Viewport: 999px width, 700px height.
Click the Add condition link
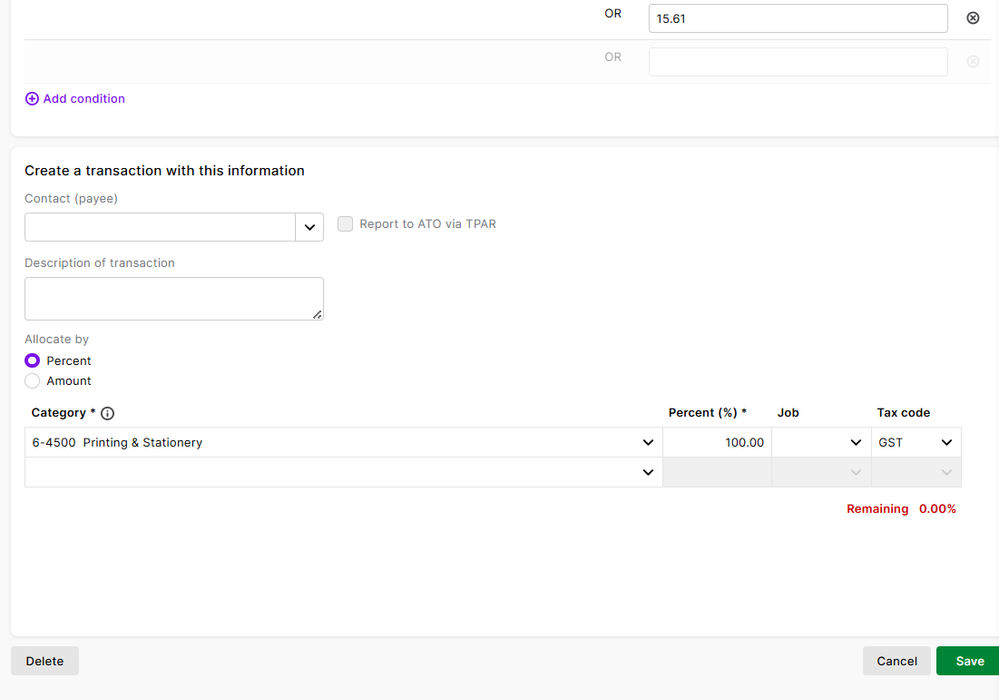[84, 99]
